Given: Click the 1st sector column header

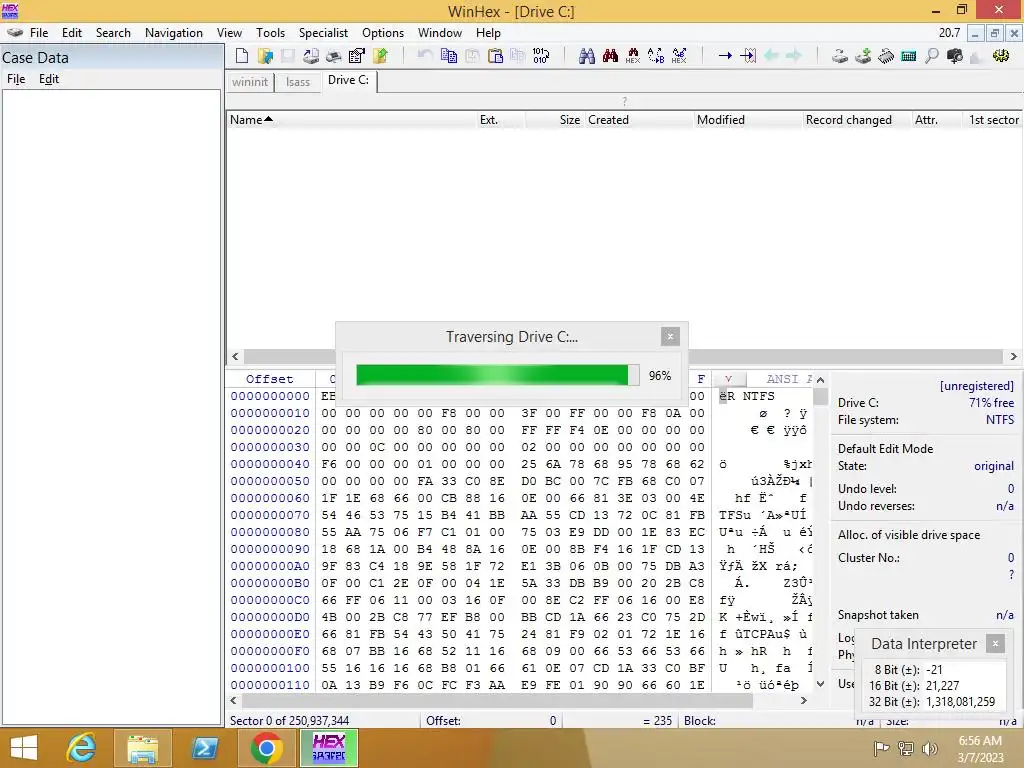Looking at the screenshot, I should pos(993,120).
